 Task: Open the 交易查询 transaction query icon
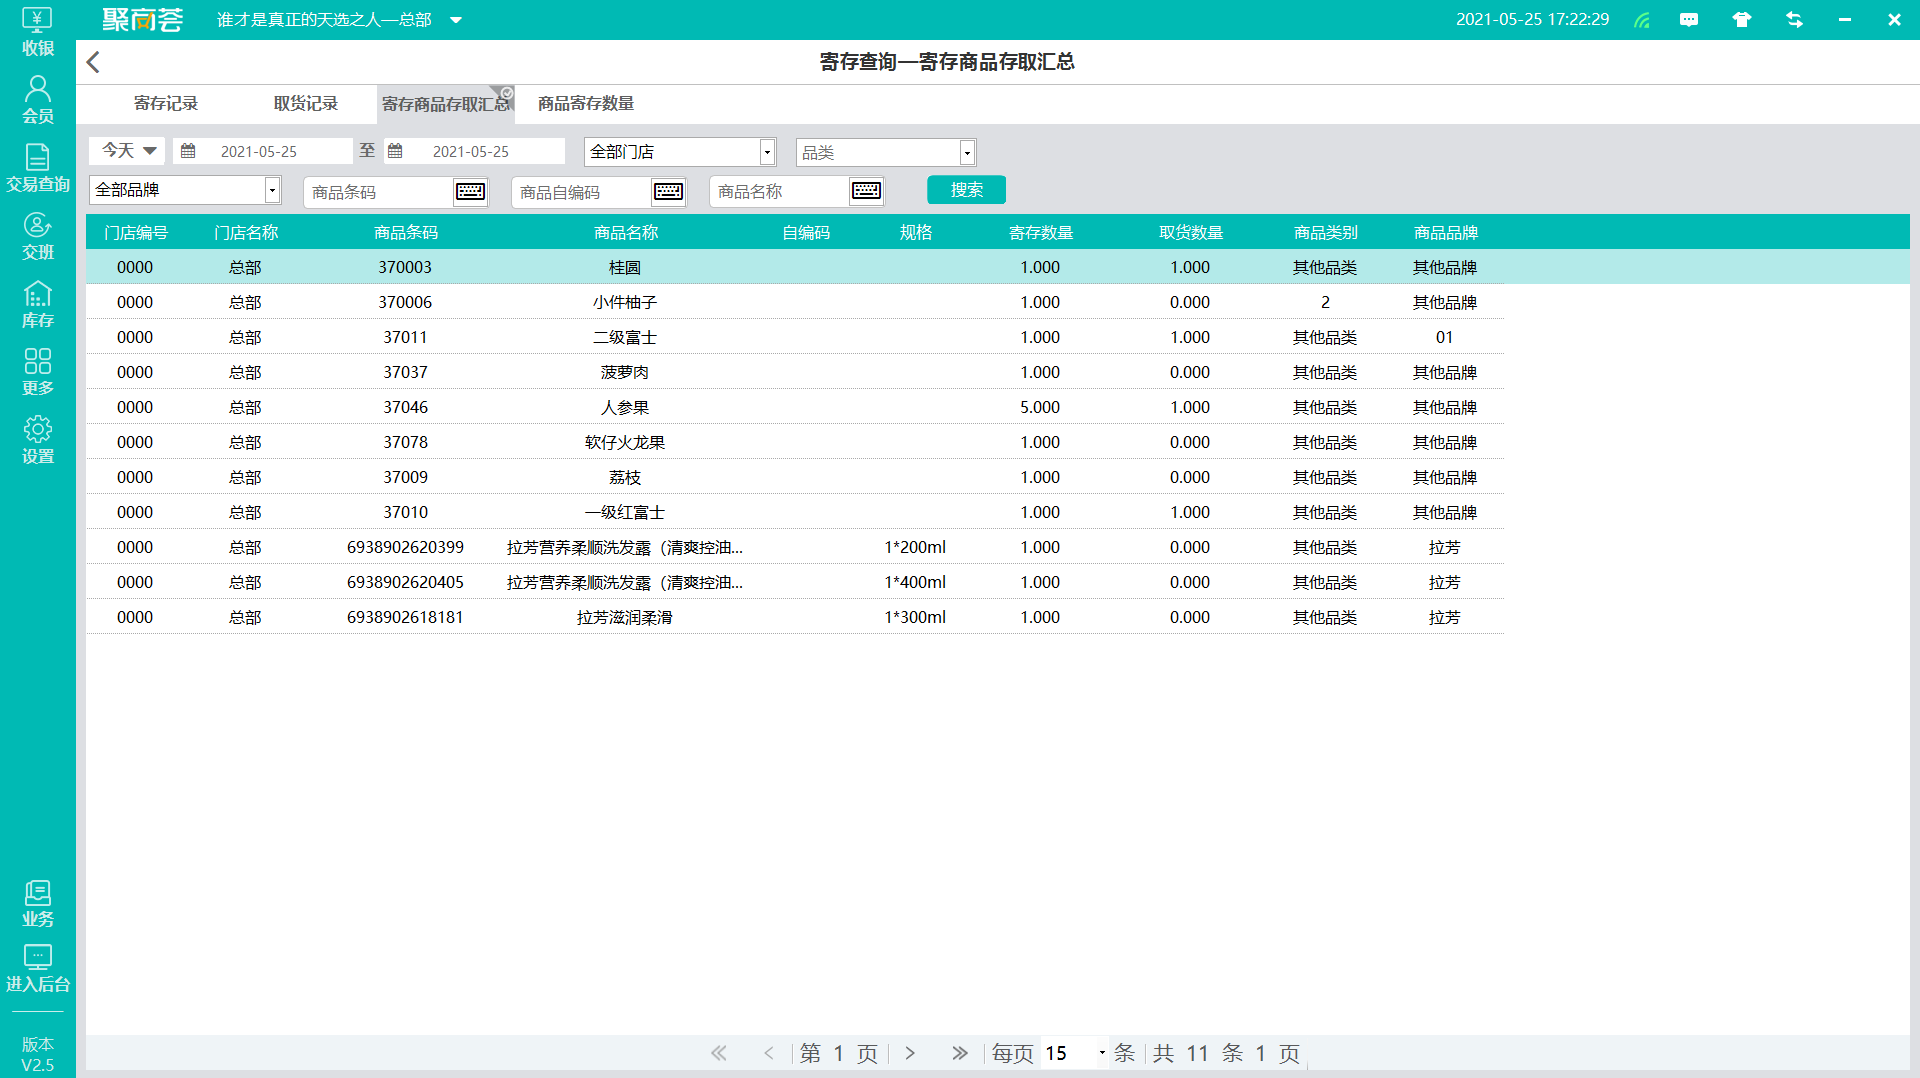click(37, 168)
